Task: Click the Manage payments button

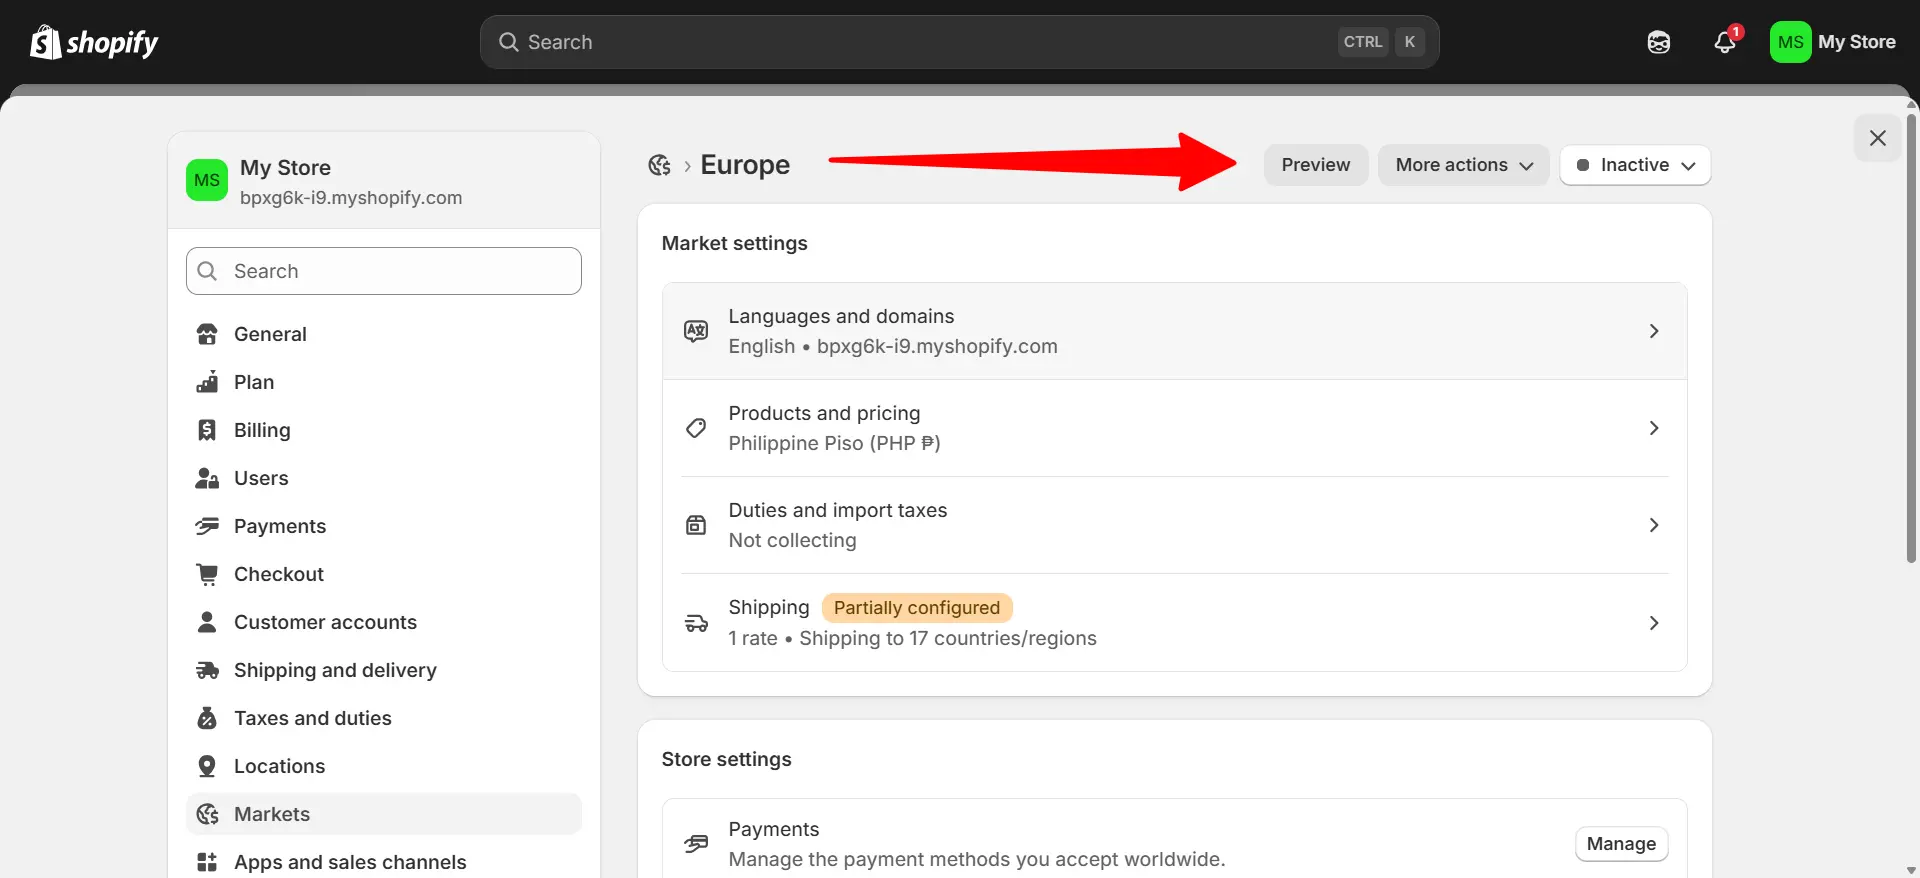Action: tap(1621, 844)
